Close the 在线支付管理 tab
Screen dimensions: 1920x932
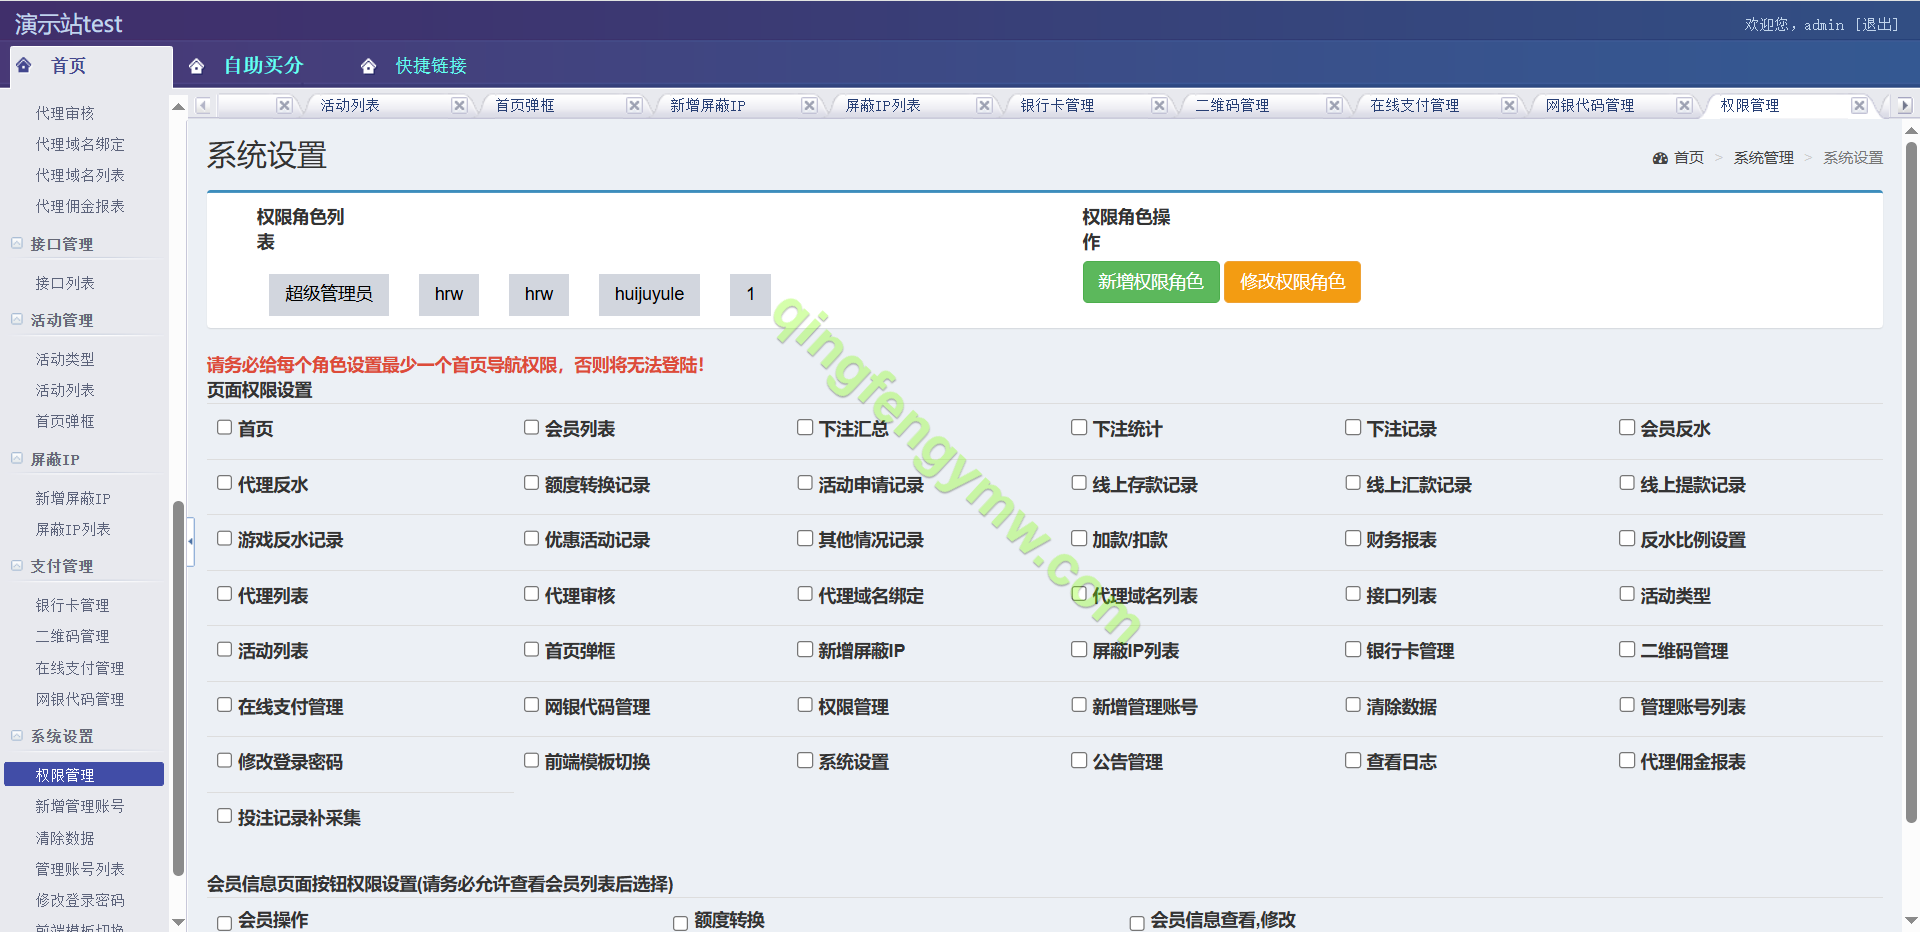[1509, 105]
